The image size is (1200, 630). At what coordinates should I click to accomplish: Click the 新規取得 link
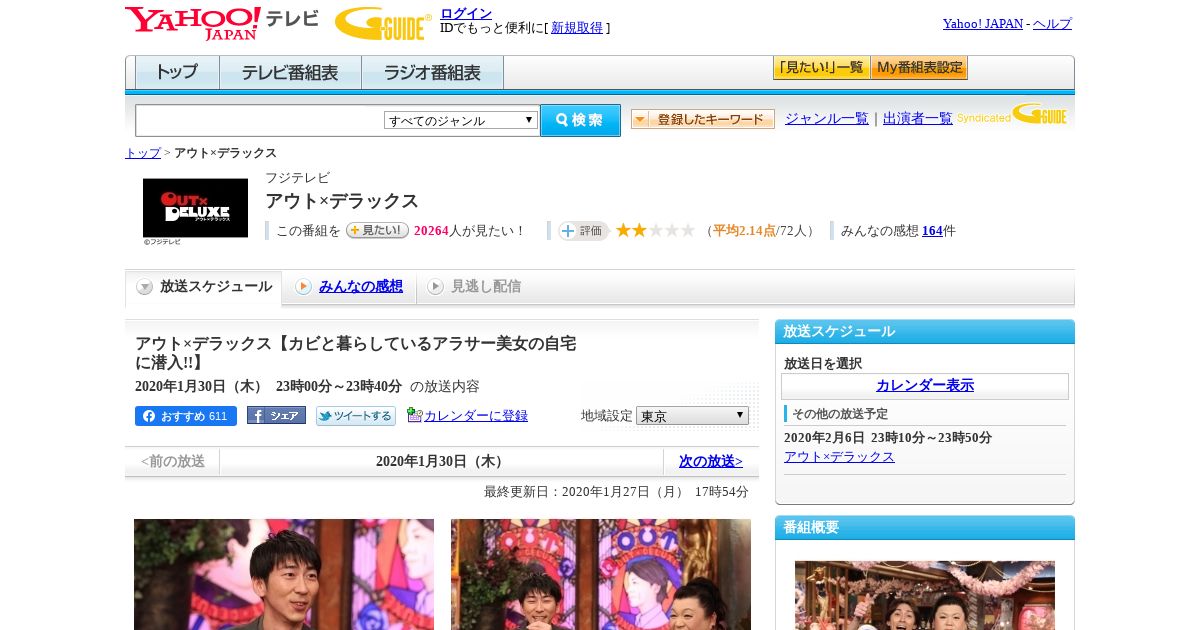point(577,28)
